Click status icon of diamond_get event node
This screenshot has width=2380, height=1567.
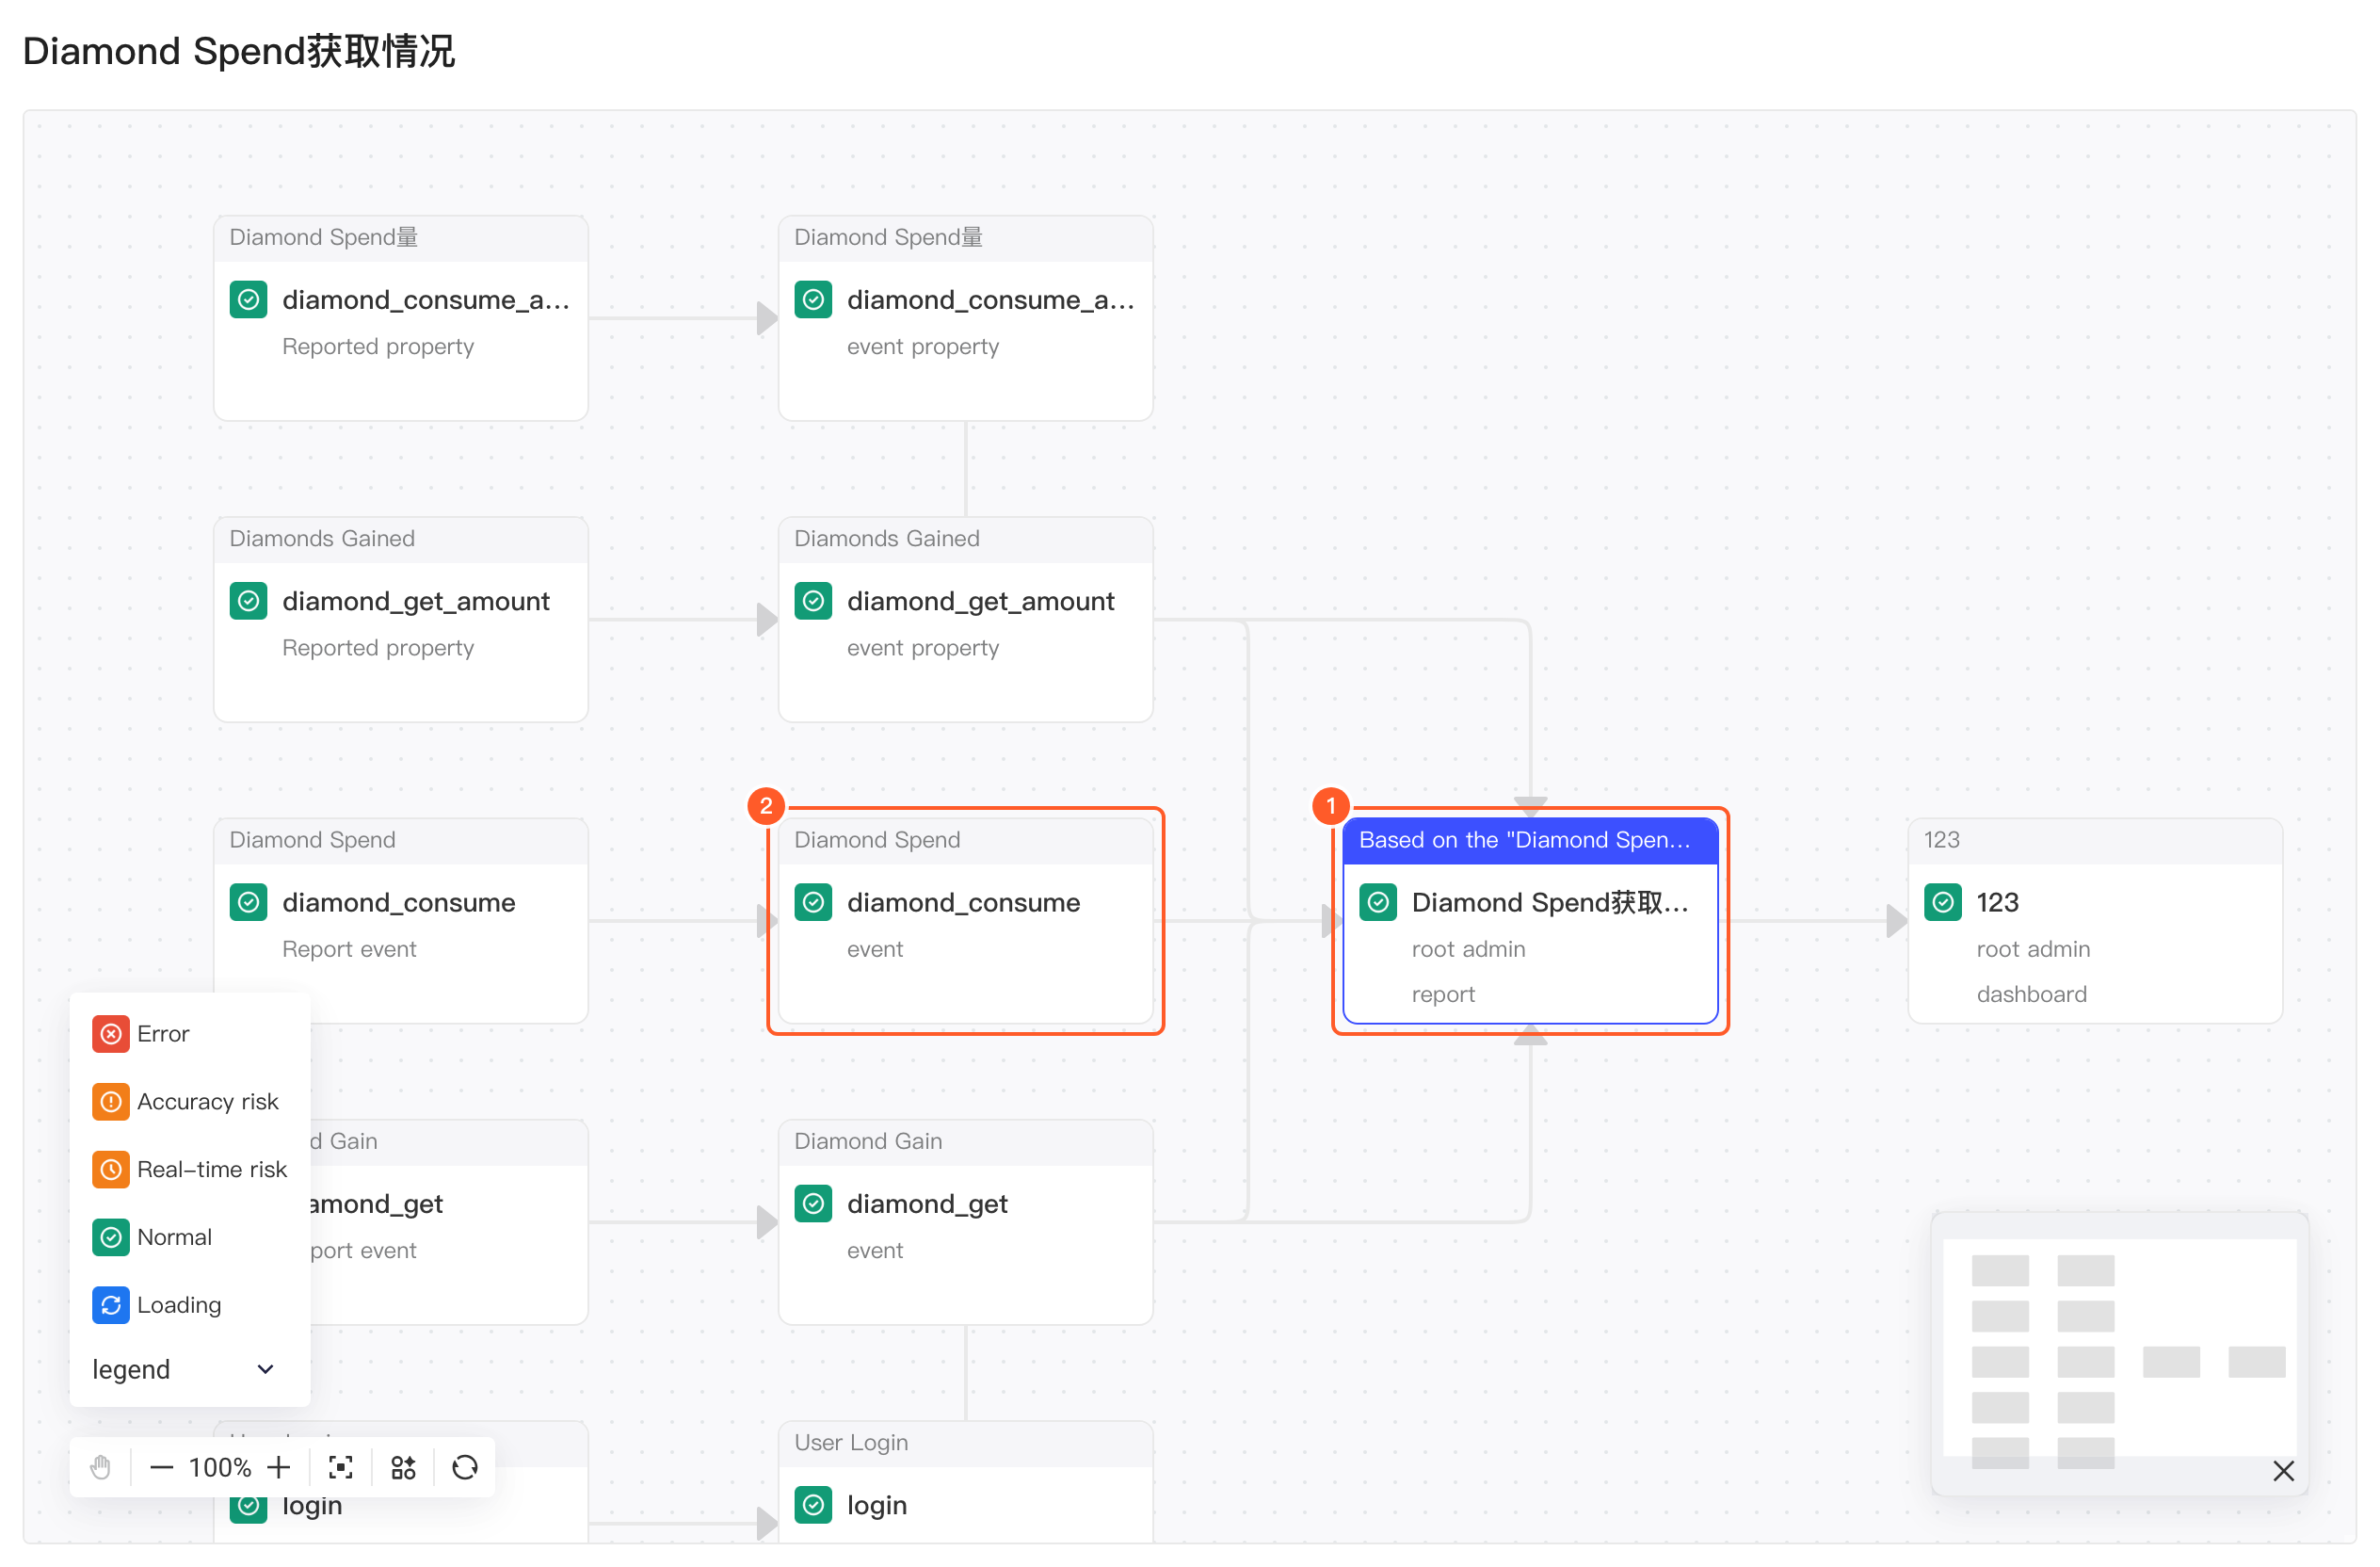point(813,1203)
